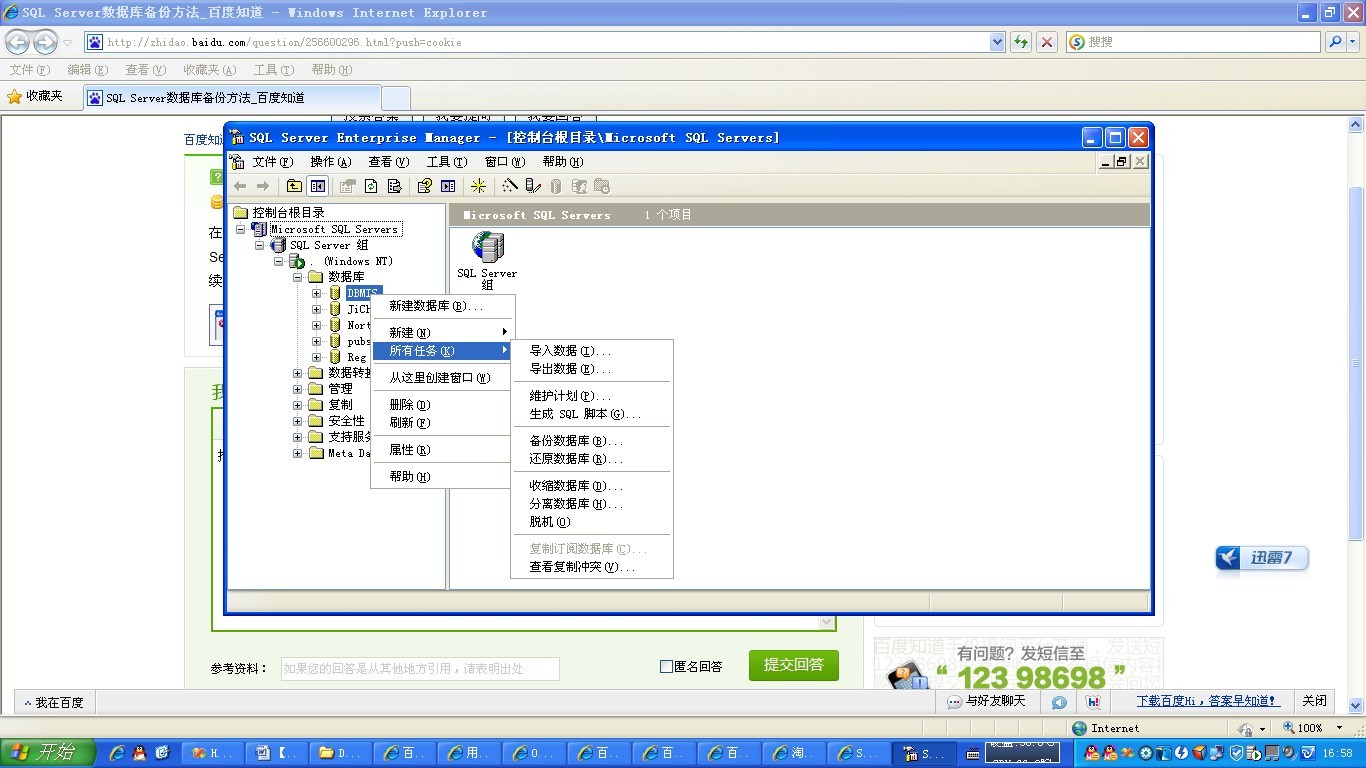Click the Help question-mark toolbar icon

[425, 186]
